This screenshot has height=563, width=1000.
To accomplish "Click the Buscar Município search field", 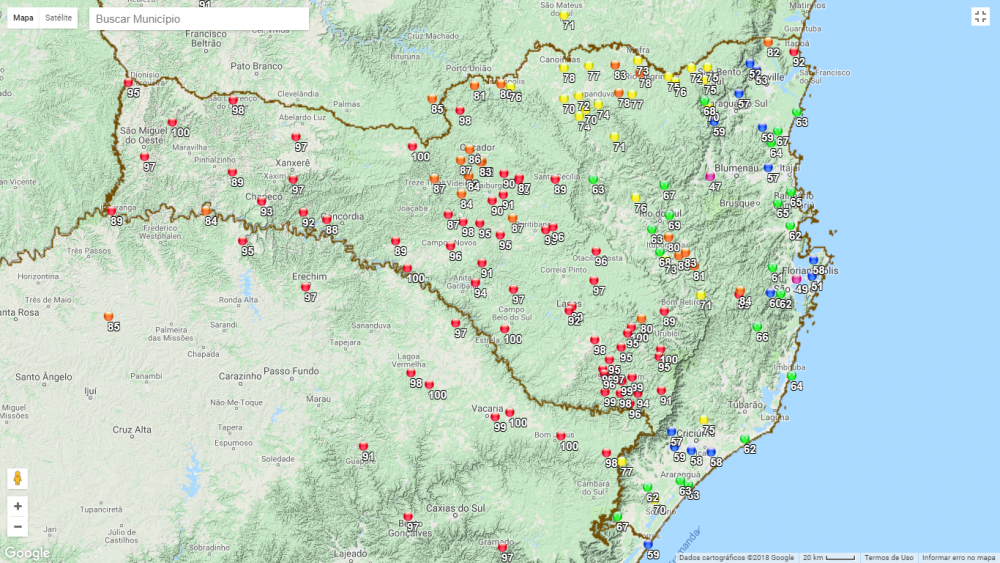I will click(198, 19).
